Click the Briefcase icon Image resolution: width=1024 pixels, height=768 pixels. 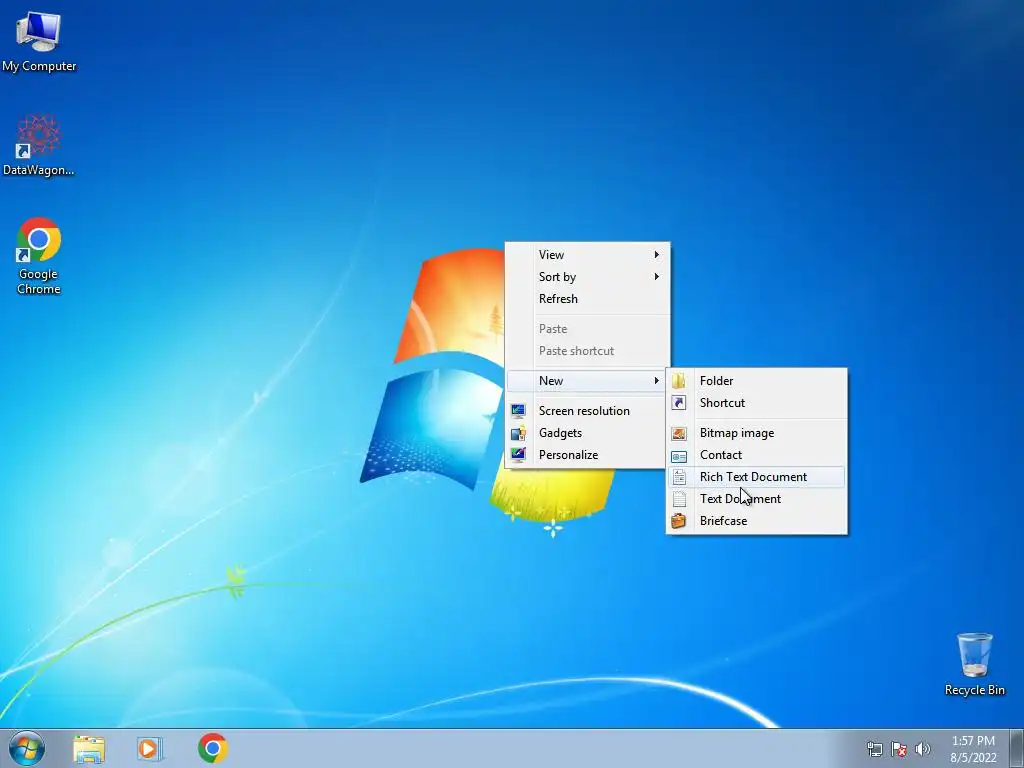(x=679, y=521)
